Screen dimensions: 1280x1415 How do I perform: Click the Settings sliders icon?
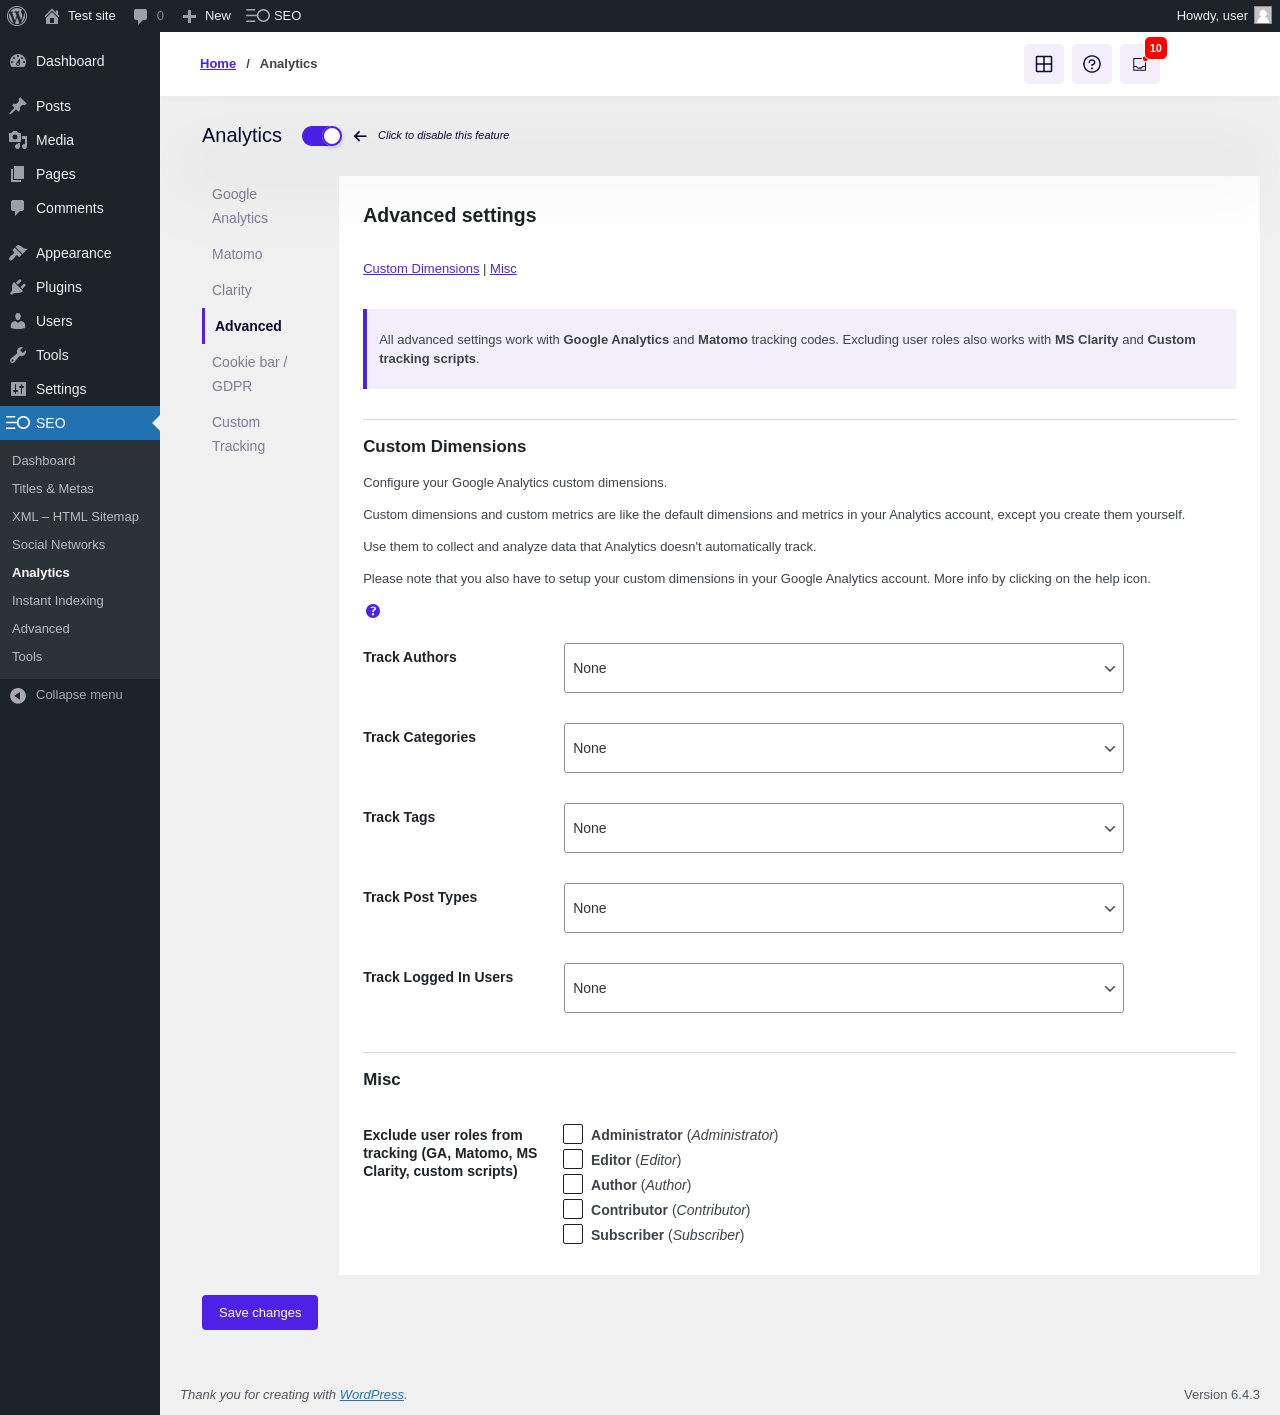tap(18, 389)
